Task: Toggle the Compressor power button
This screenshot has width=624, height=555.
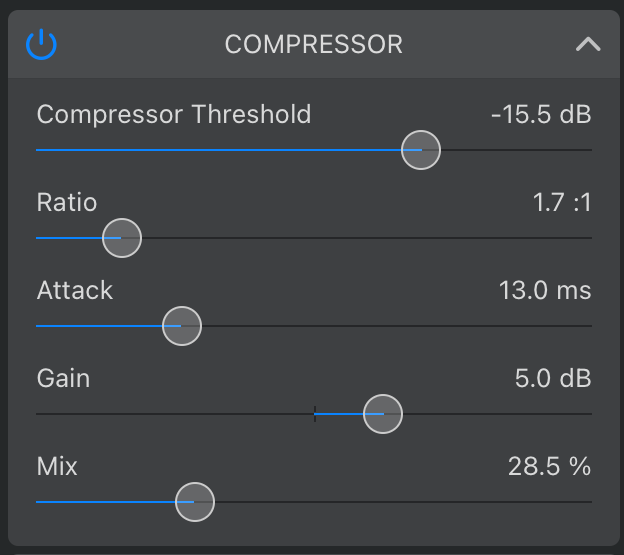Action: pos(41,44)
